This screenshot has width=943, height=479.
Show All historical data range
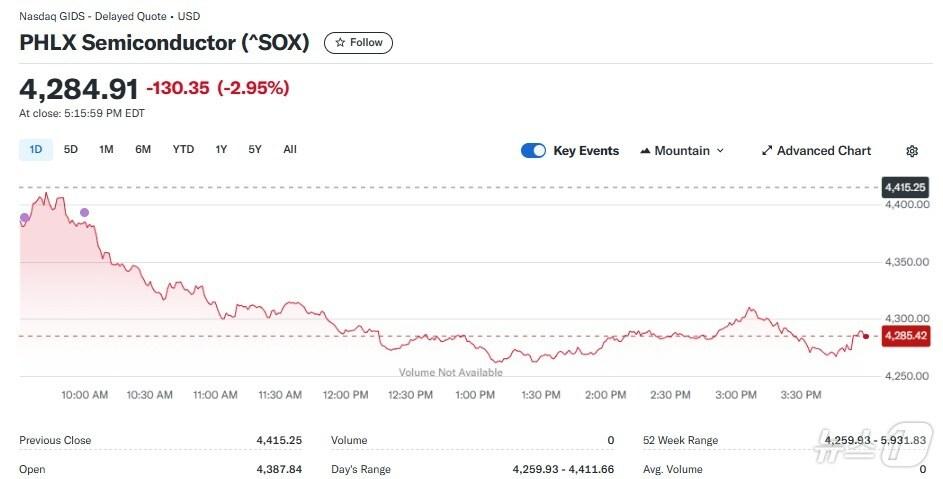290,150
